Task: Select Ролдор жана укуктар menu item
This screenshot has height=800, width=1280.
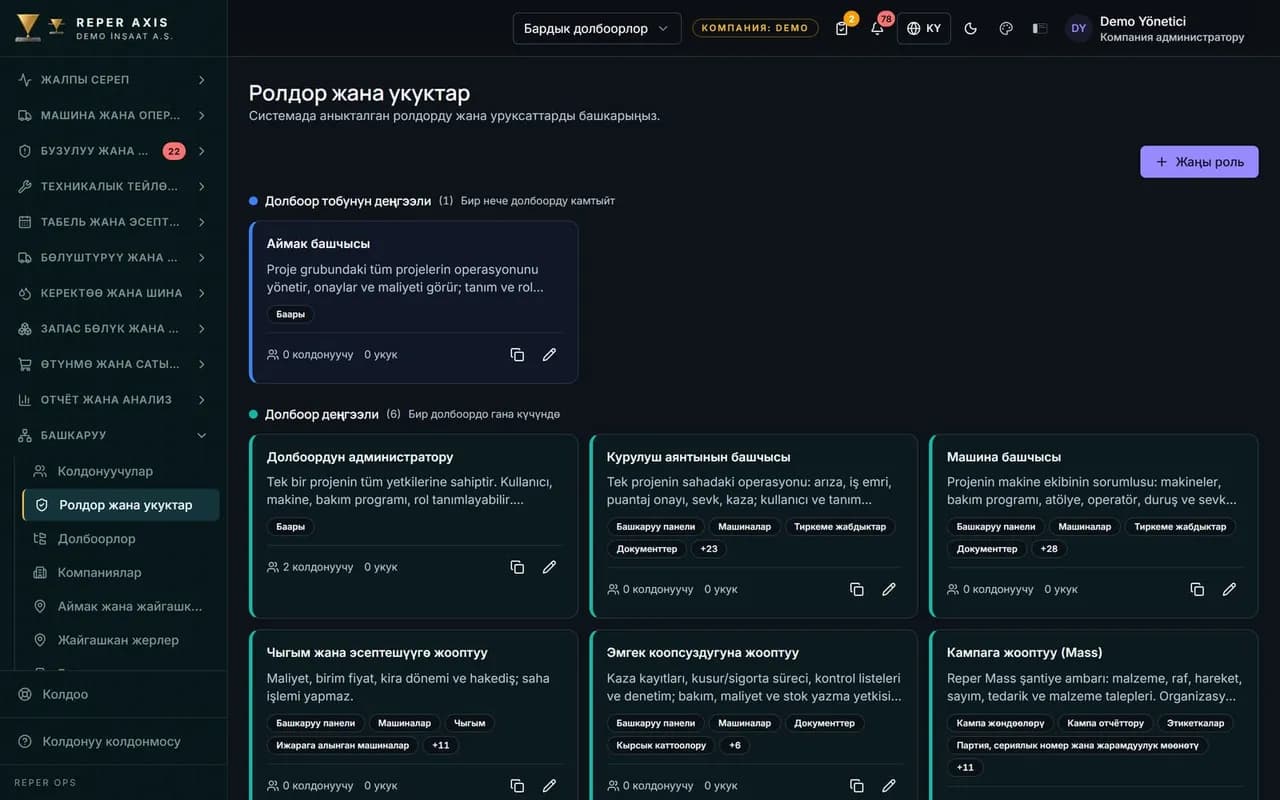Action: click(x=120, y=505)
